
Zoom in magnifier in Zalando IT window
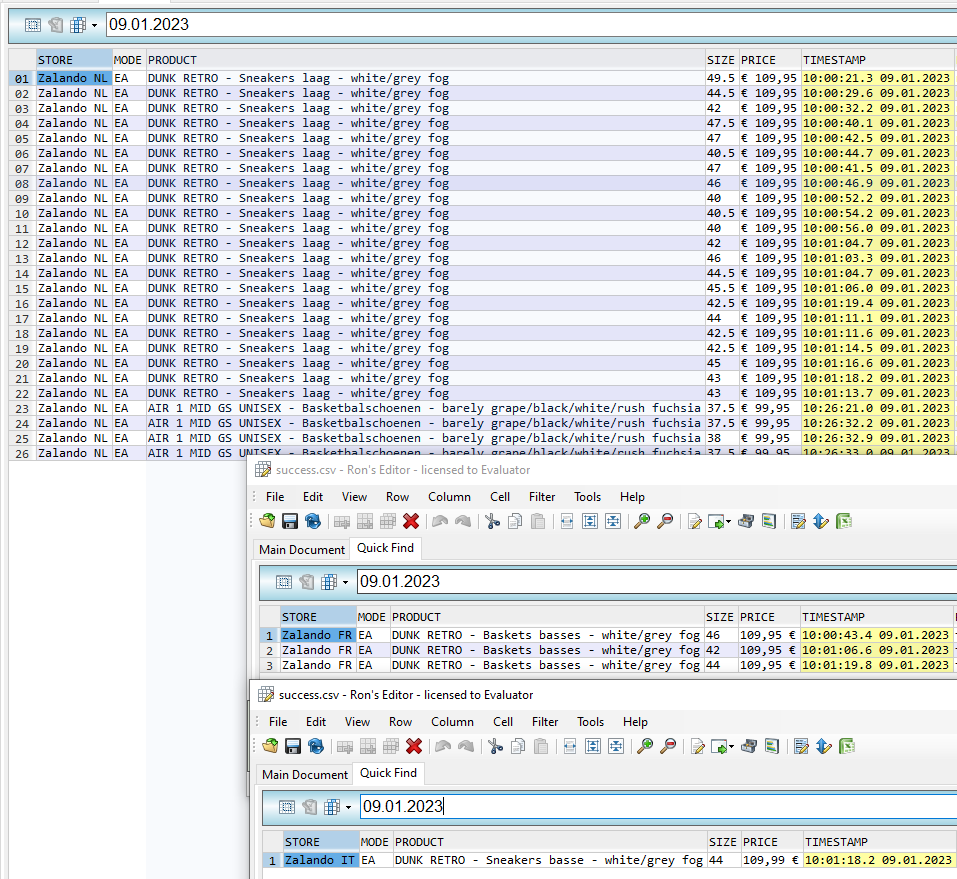[645, 746]
